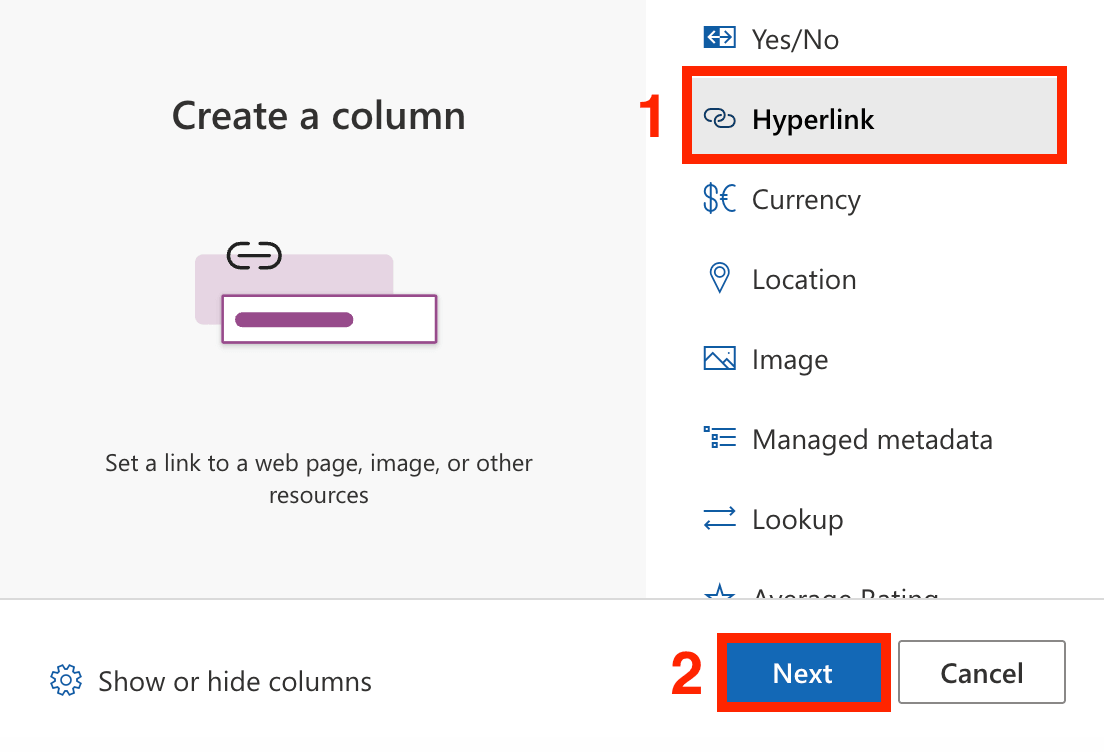Click the Currency symbol icon

720,199
